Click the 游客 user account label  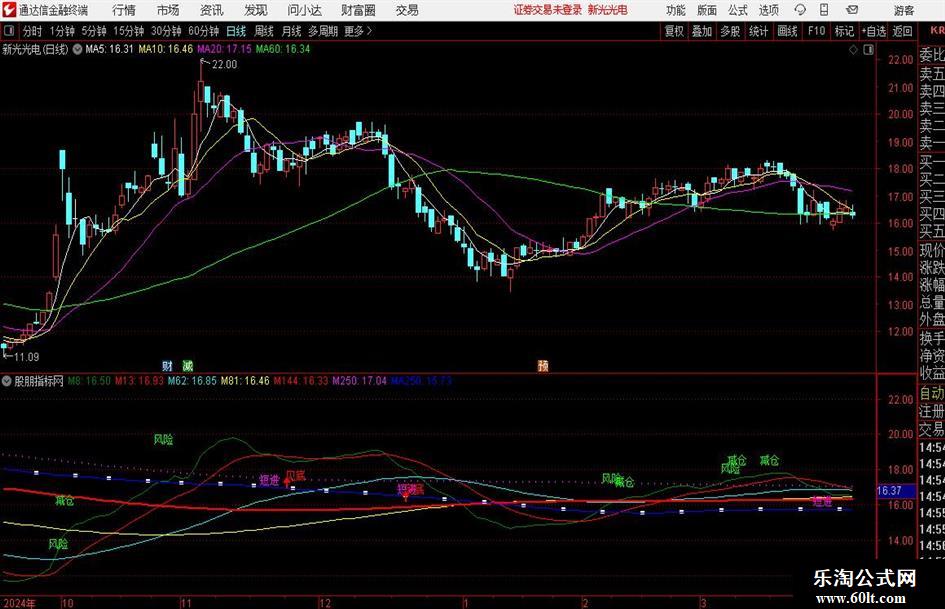click(904, 10)
